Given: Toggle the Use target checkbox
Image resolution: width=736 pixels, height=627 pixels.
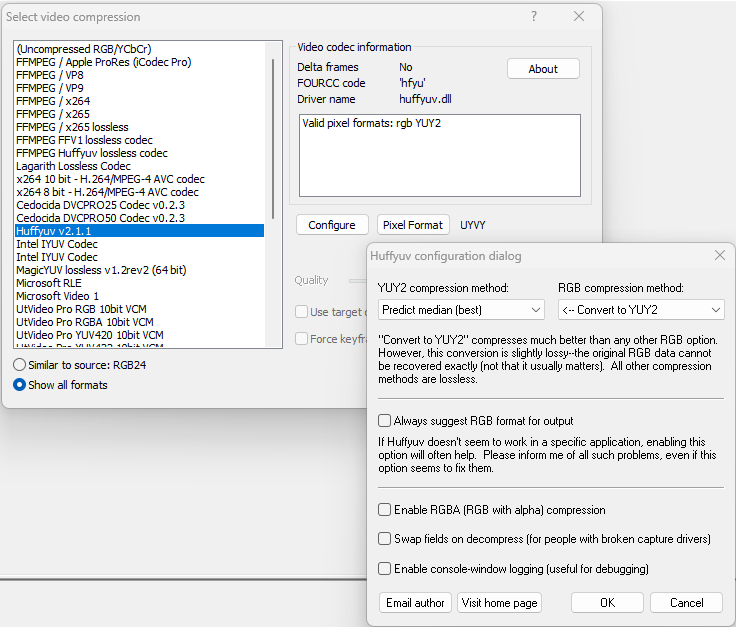Looking at the screenshot, I should (301, 312).
